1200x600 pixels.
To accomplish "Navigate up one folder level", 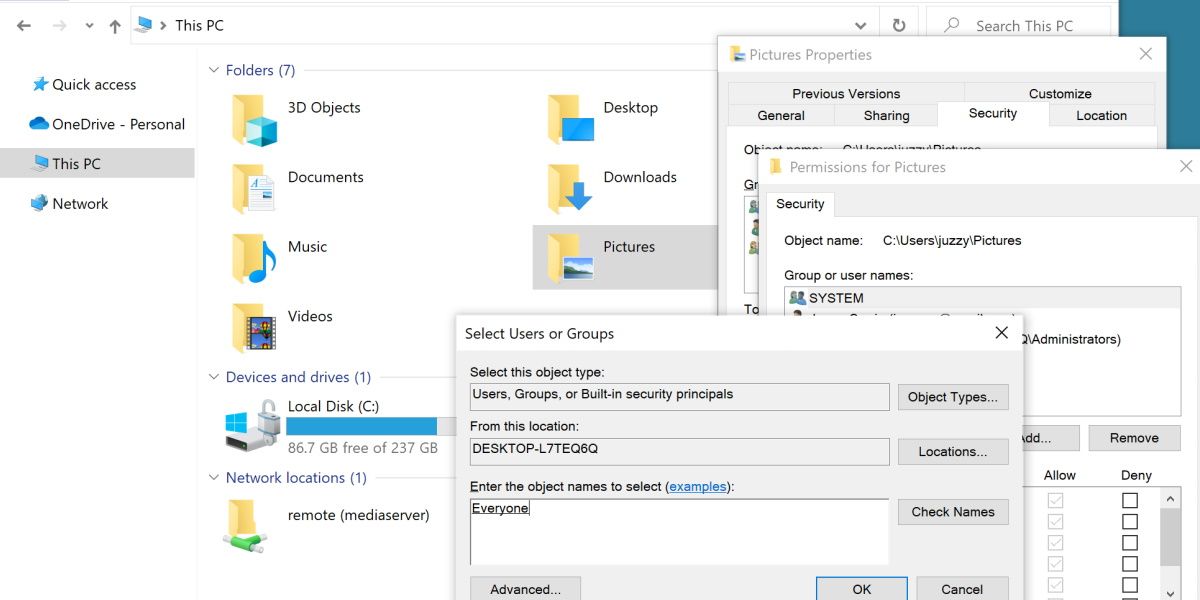I will 115,25.
